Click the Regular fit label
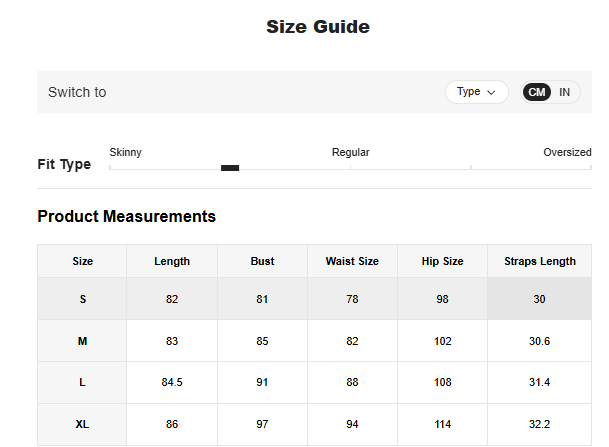This screenshot has width=609, height=447. point(350,152)
